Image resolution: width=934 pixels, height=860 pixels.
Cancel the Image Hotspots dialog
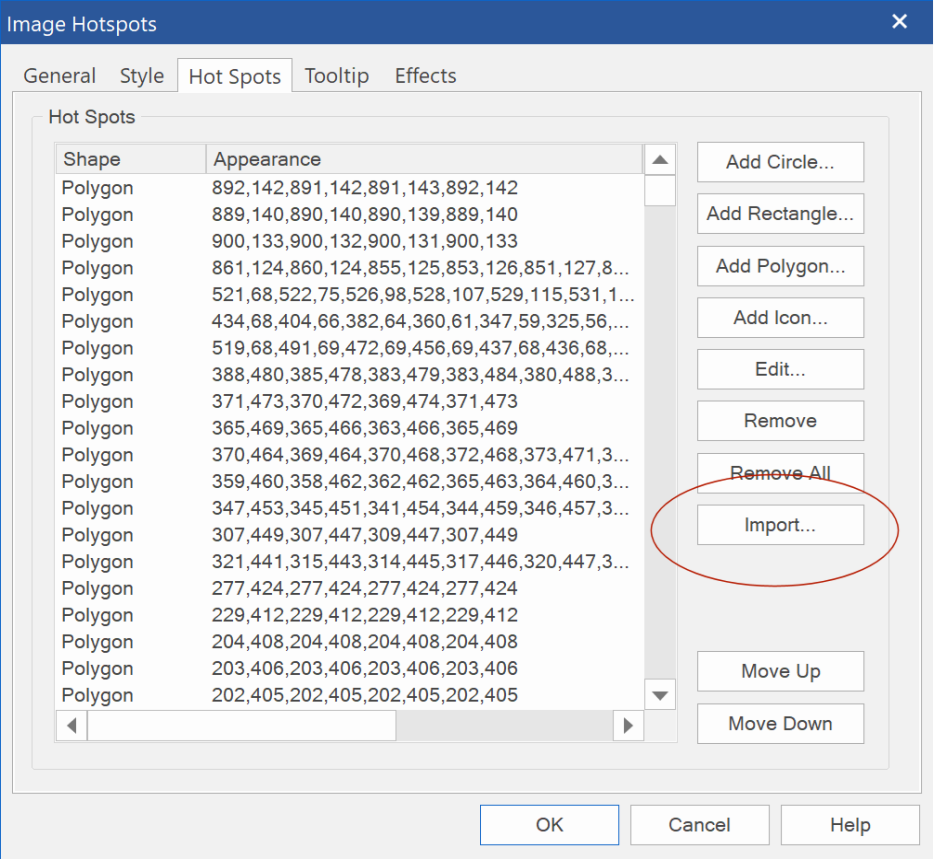coord(699,825)
